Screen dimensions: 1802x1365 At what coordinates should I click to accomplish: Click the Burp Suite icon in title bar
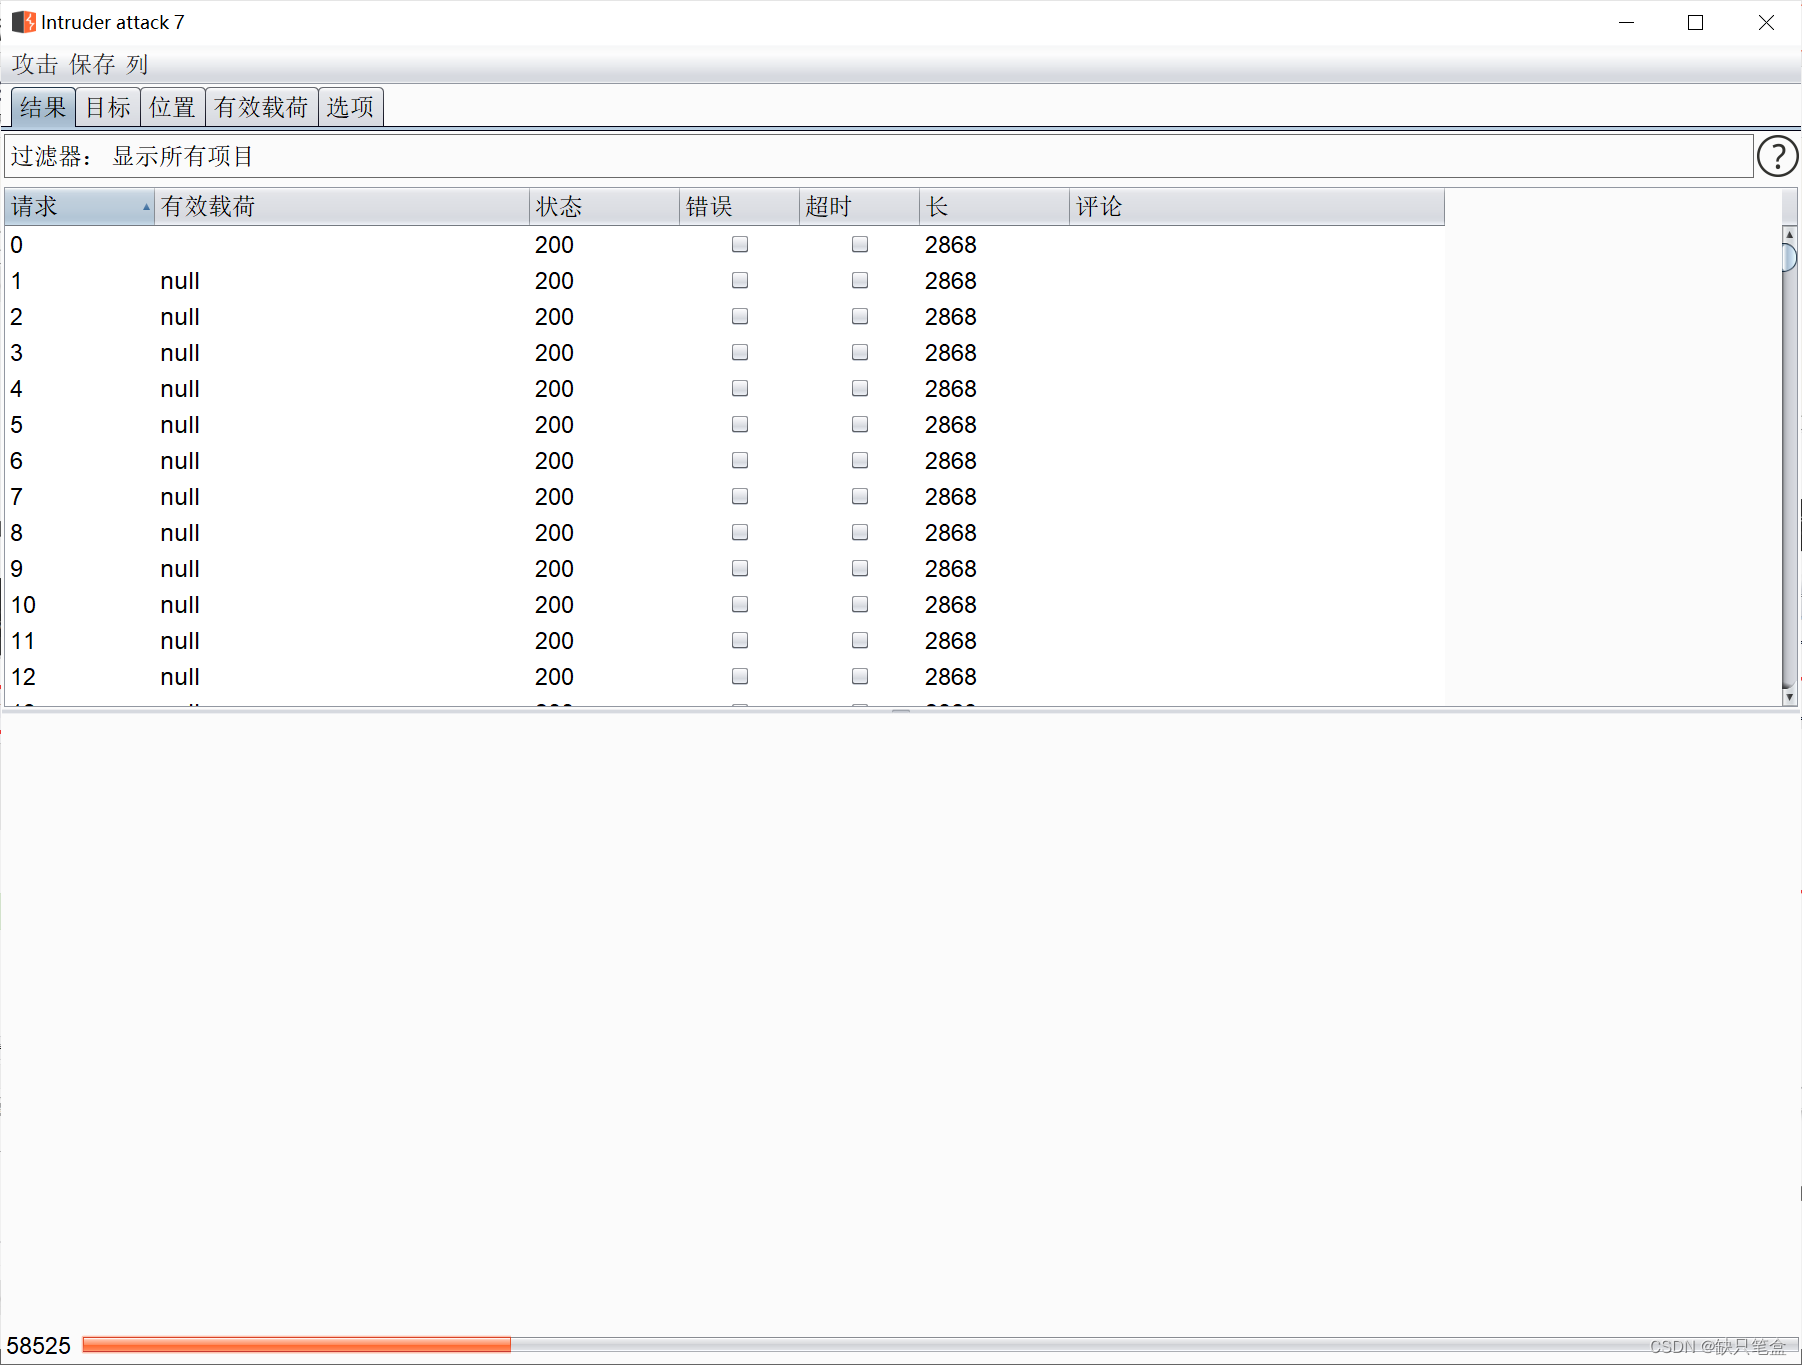click(x=23, y=22)
